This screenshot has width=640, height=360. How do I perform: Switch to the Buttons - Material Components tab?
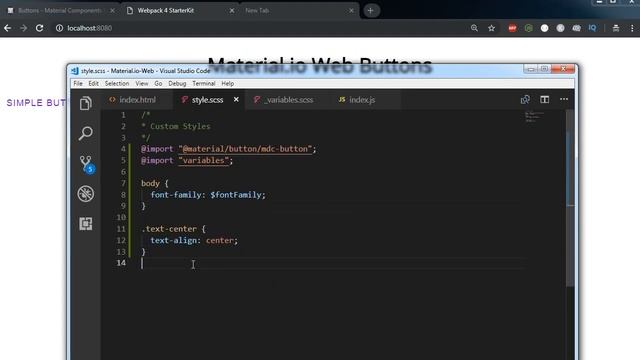[59, 11]
